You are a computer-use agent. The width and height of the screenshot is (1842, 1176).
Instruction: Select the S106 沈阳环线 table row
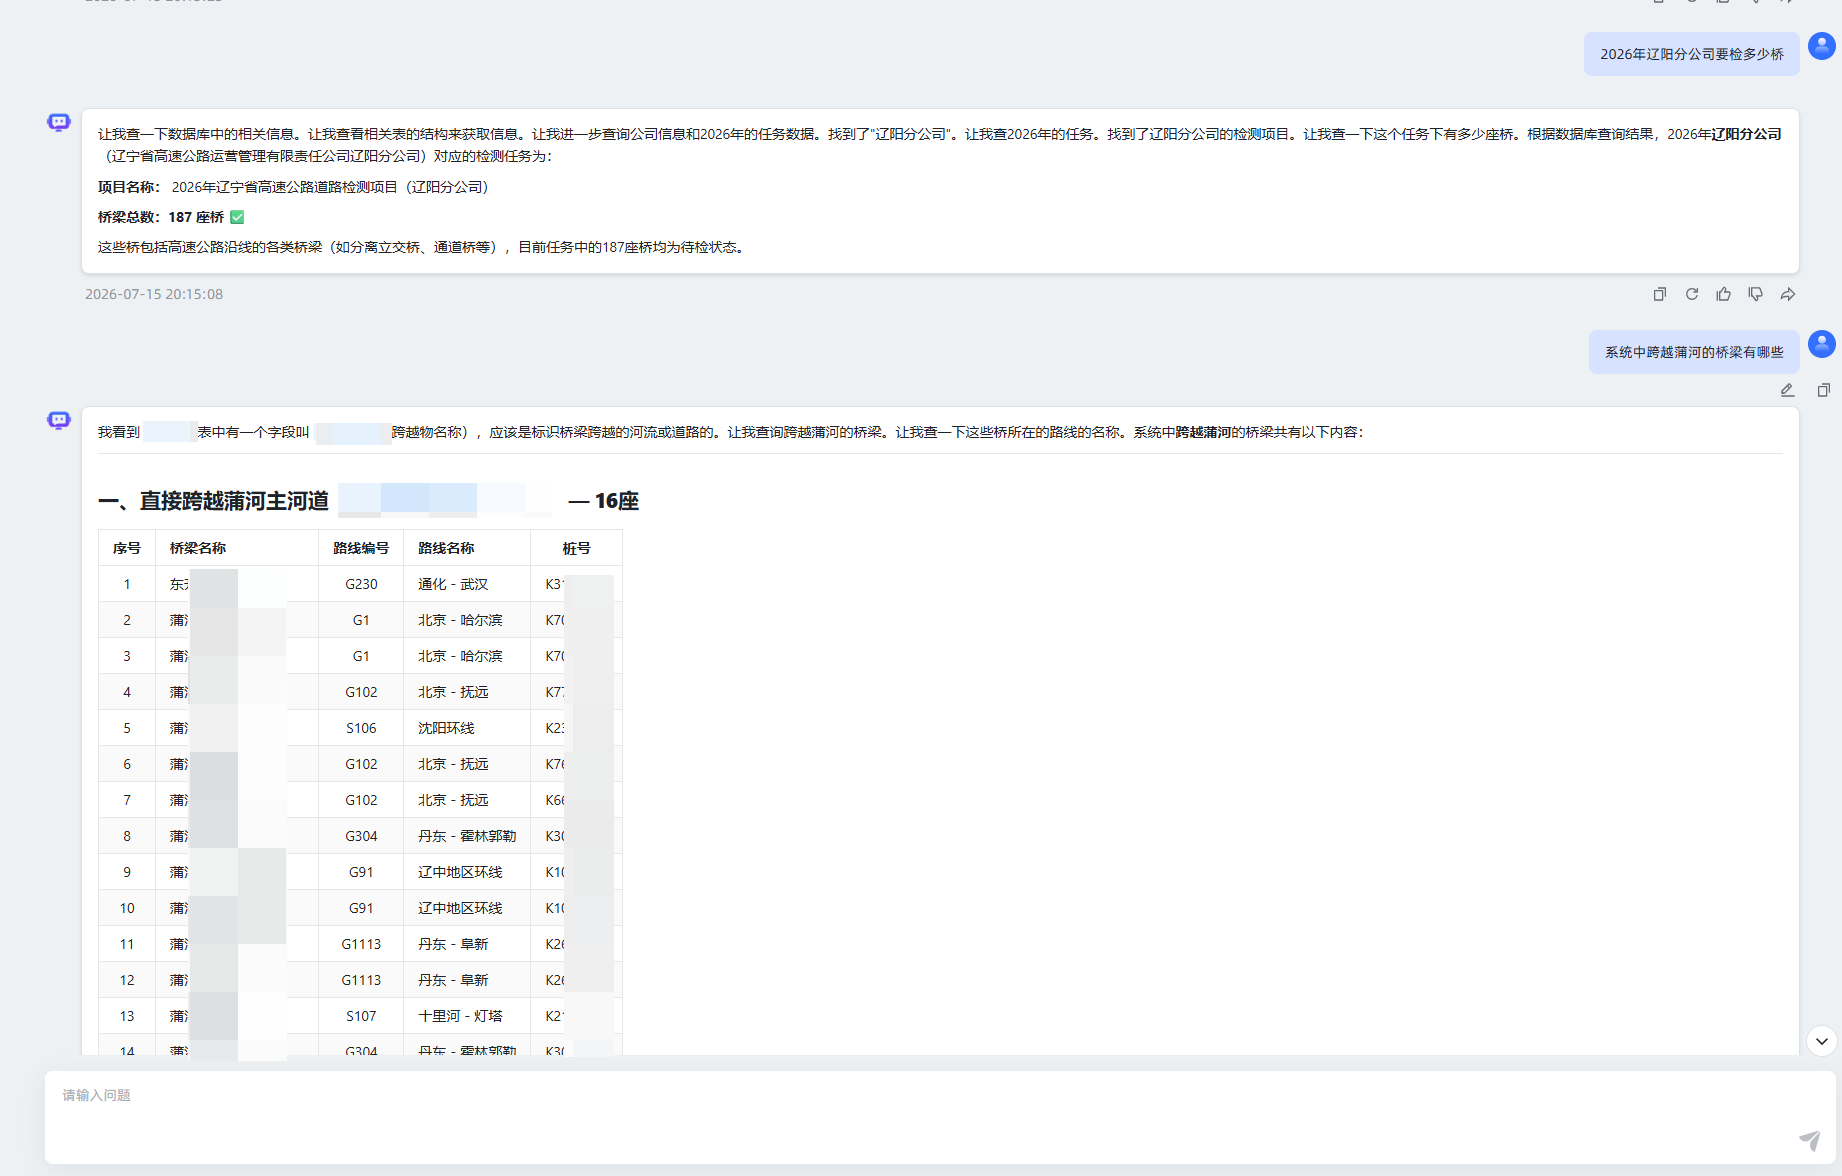point(360,728)
